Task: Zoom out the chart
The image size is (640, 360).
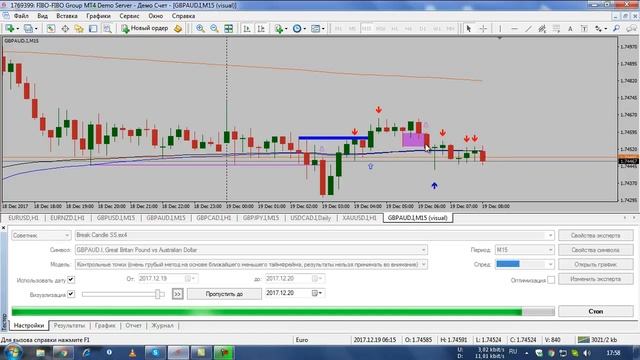Action: [214, 29]
